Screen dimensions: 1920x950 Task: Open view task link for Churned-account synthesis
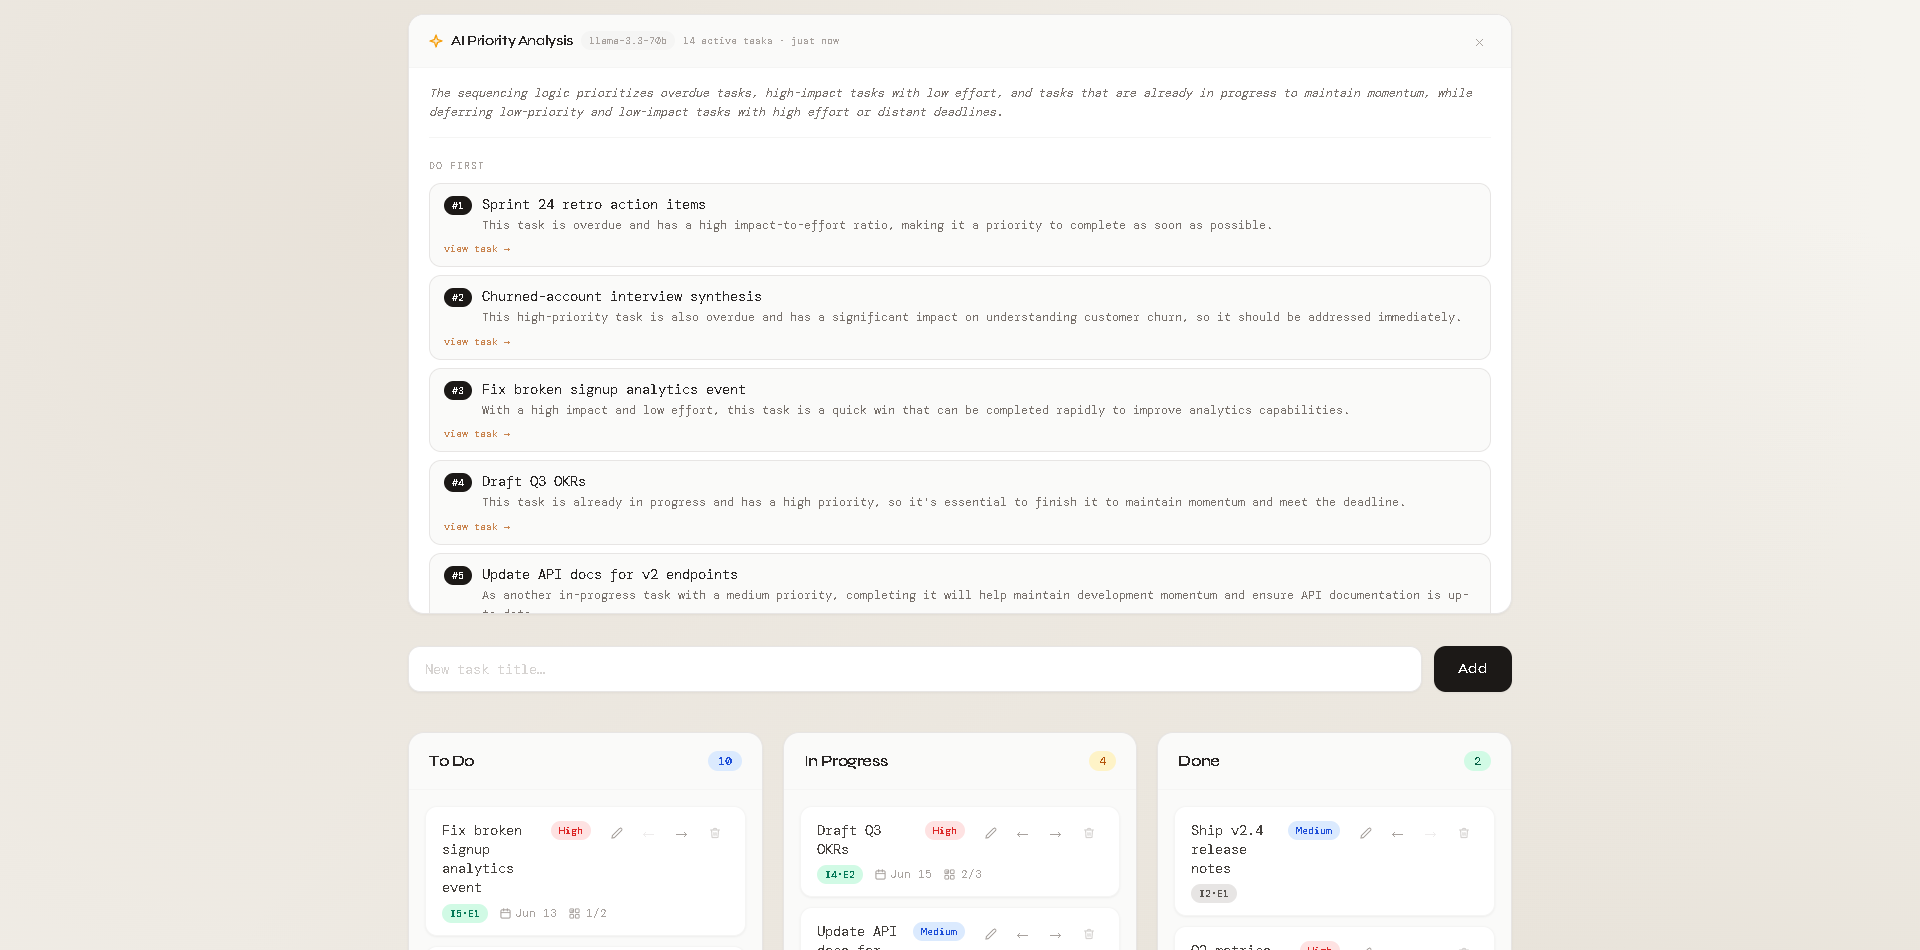pos(477,342)
